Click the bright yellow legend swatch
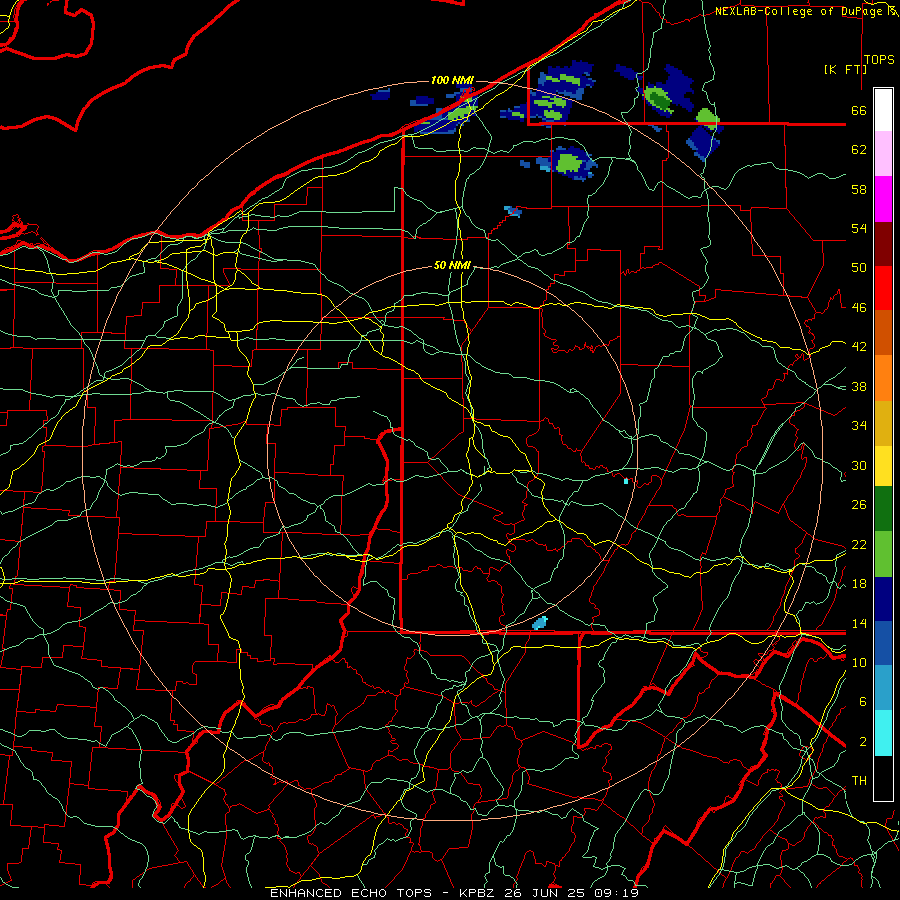The height and width of the screenshot is (900, 900). pos(883,465)
